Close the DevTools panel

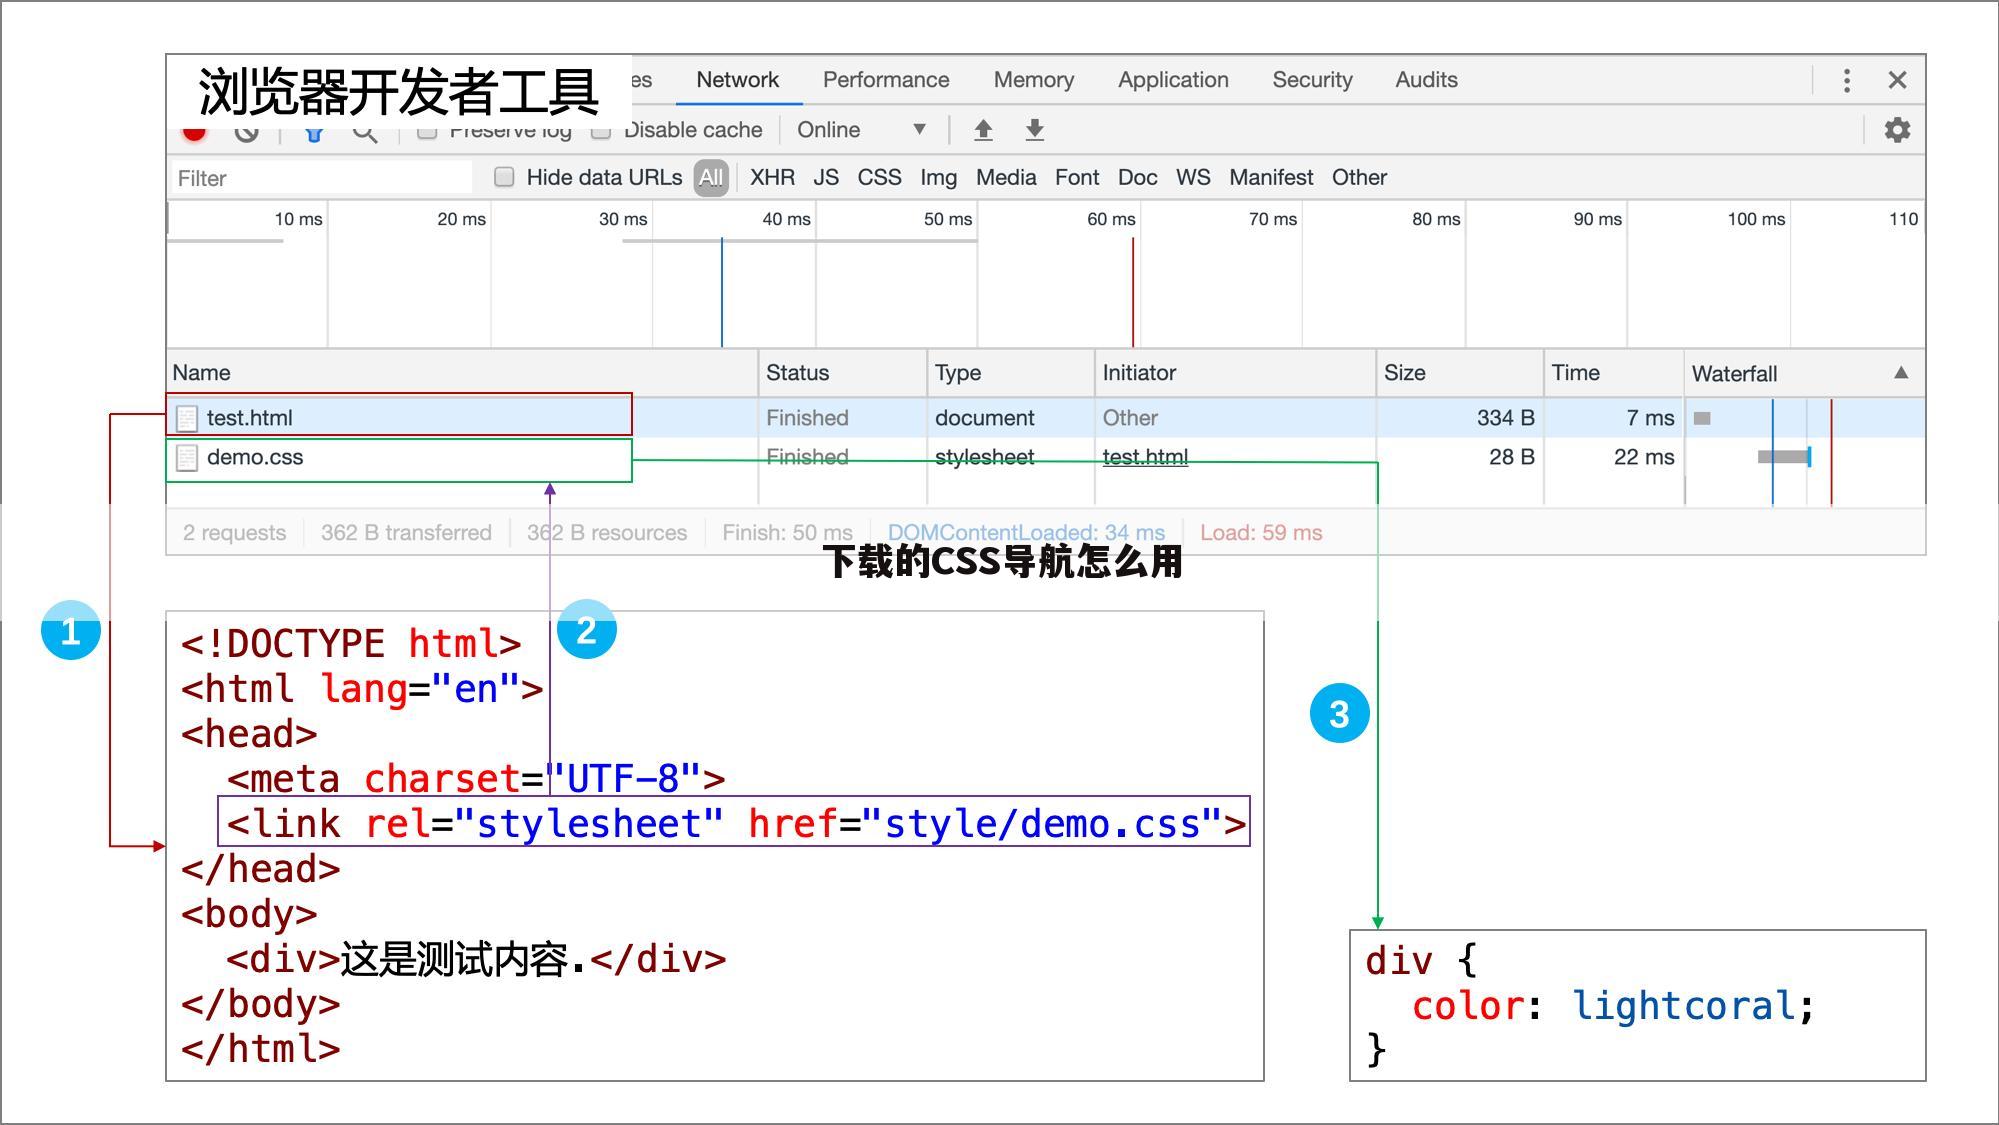(1897, 80)
